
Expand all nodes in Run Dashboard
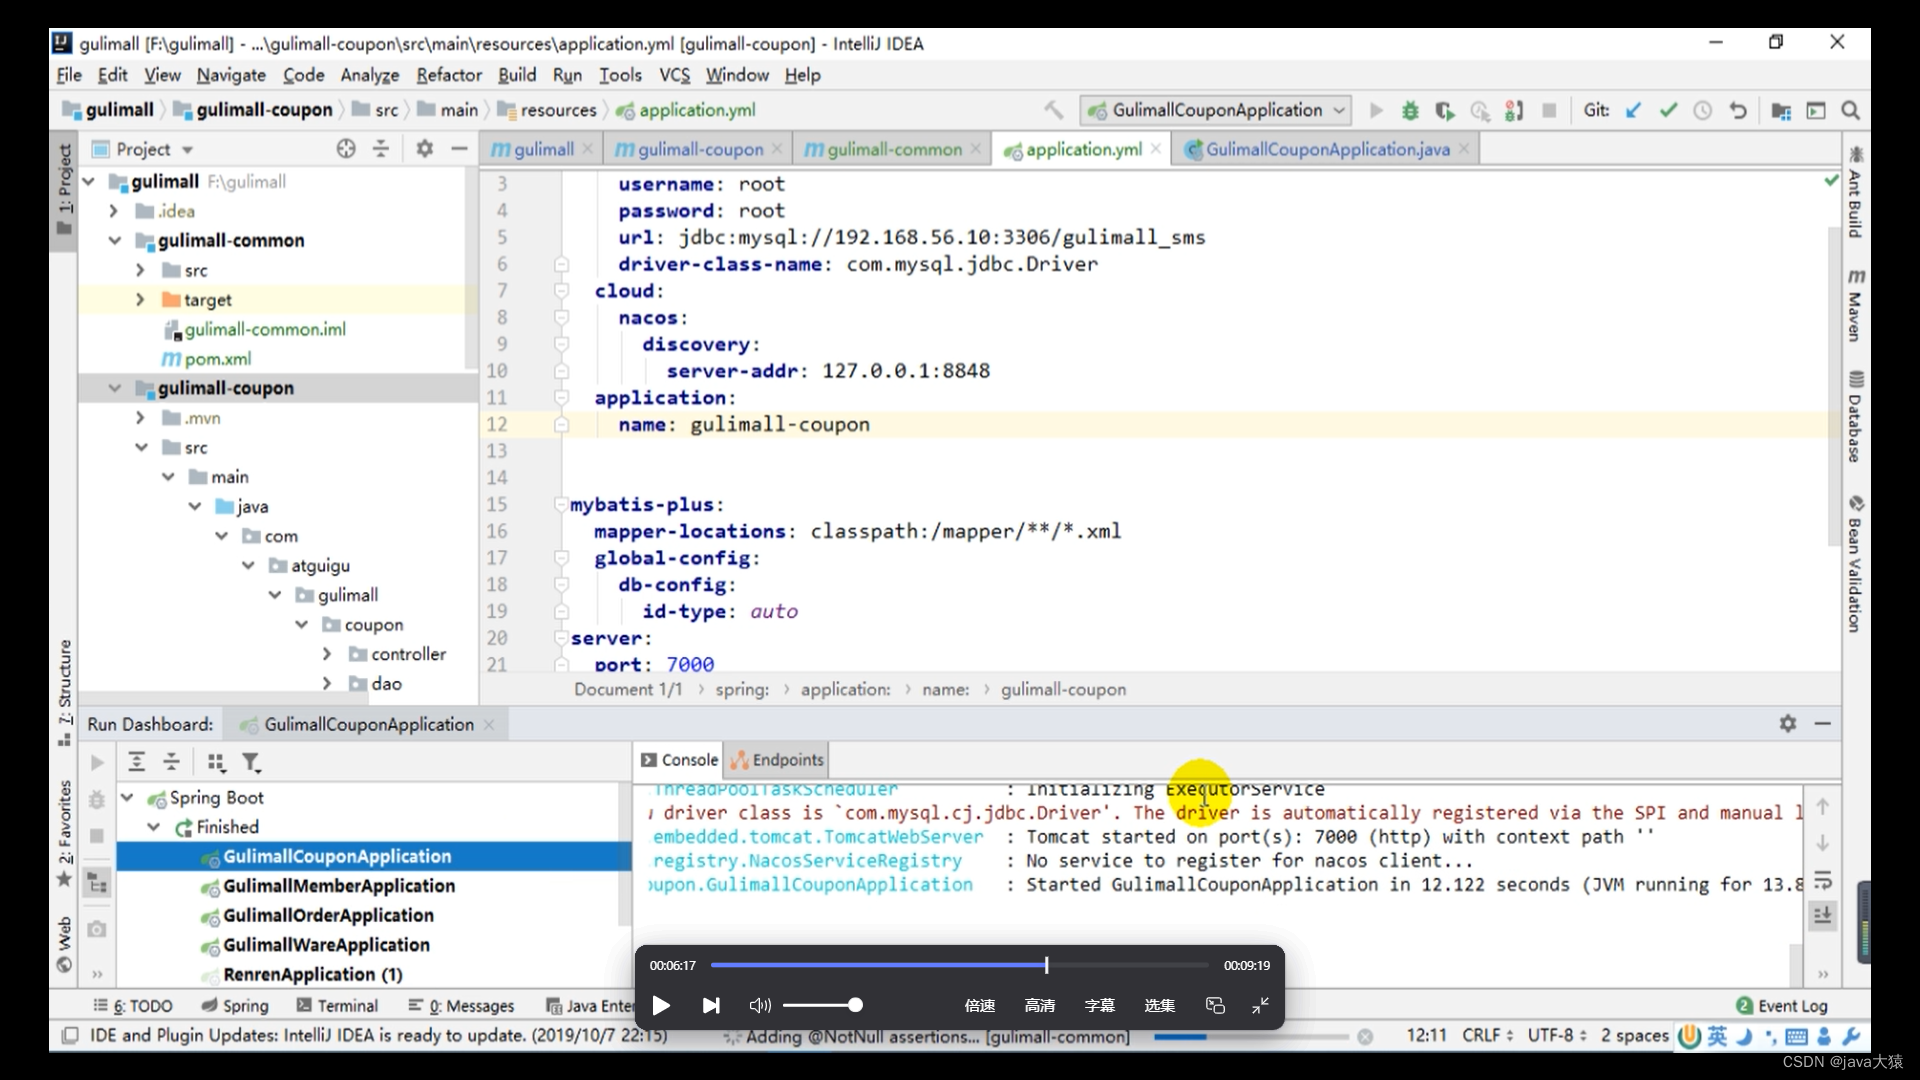tap(137, 762)
